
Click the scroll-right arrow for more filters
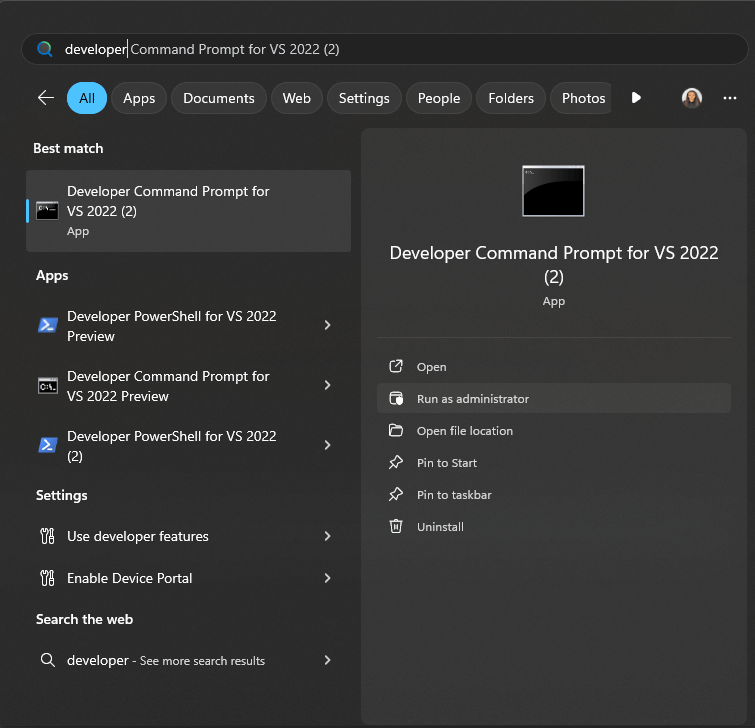pyautogui.click(x=636, y=98)
